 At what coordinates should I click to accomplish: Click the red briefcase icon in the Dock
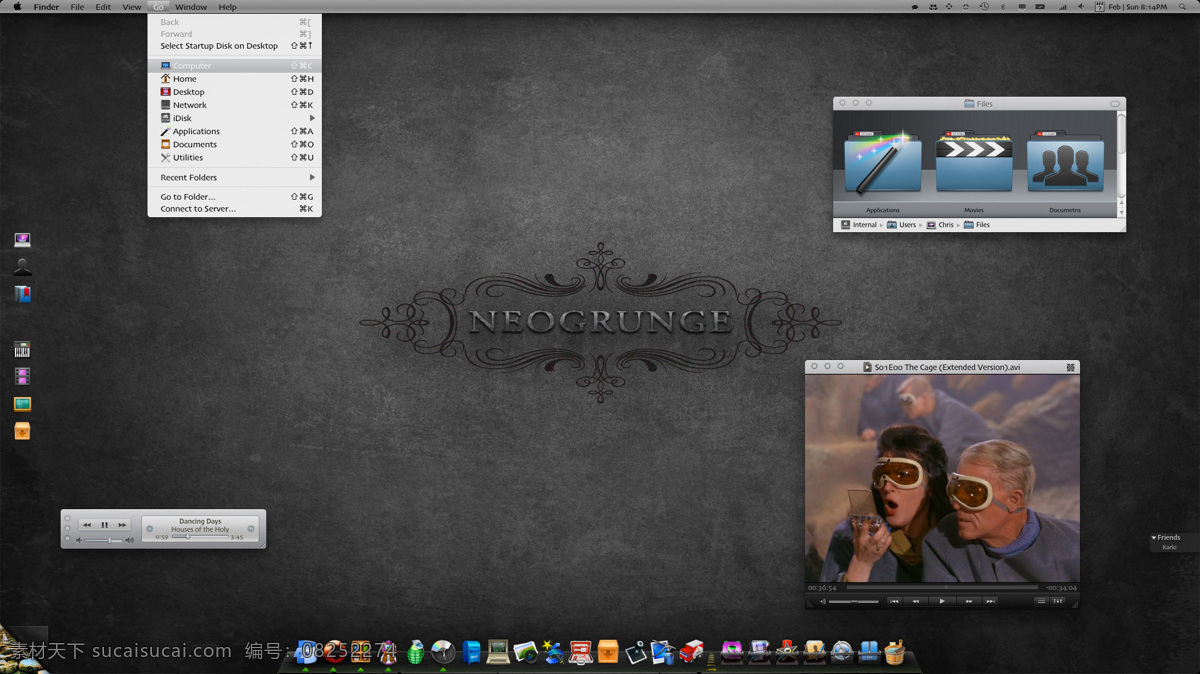pyautogui.click(x=581, y=652)
